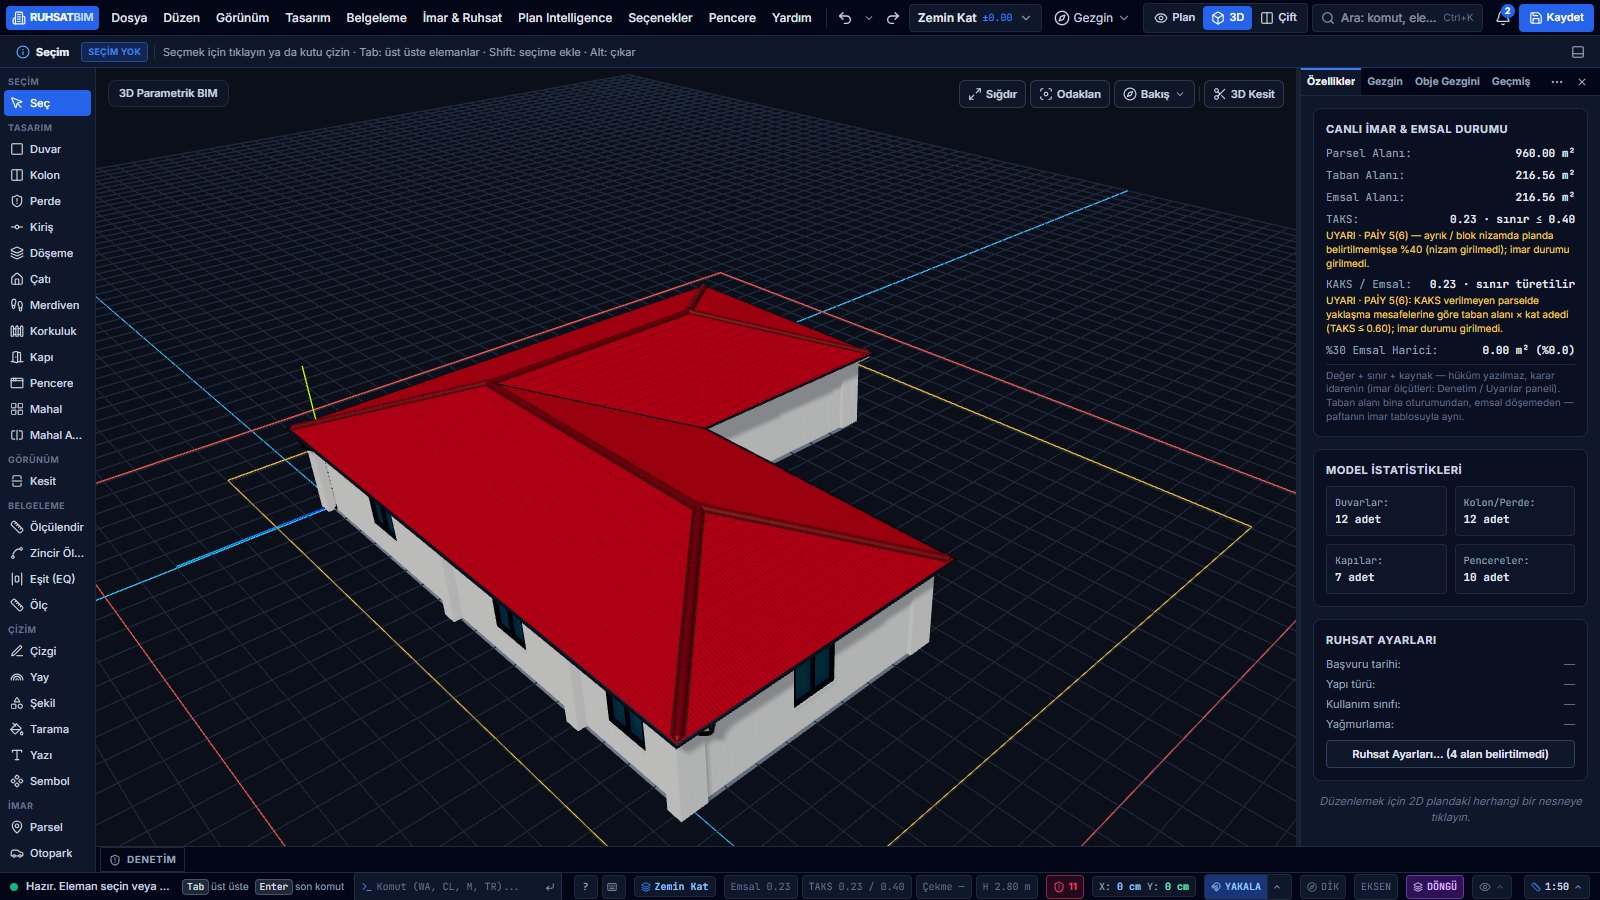Open keyboard shortcuts icon in status bar
The width and height of the screenshot is (1600, 900).
(612, 887)
